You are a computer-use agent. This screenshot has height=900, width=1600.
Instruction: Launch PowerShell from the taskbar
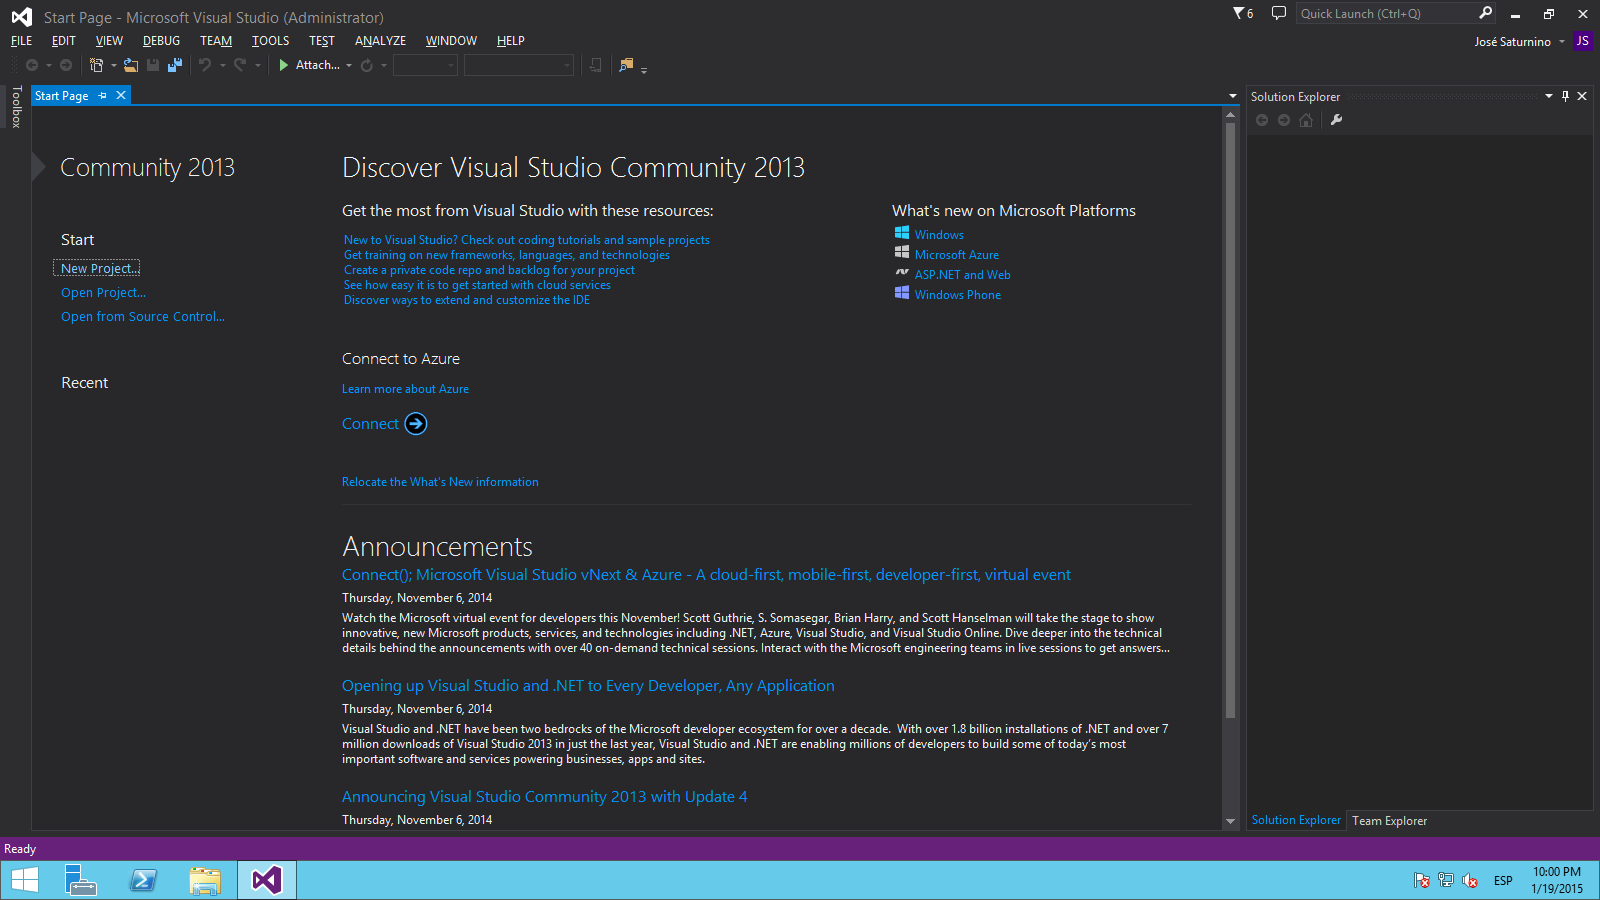click(143, 880)
